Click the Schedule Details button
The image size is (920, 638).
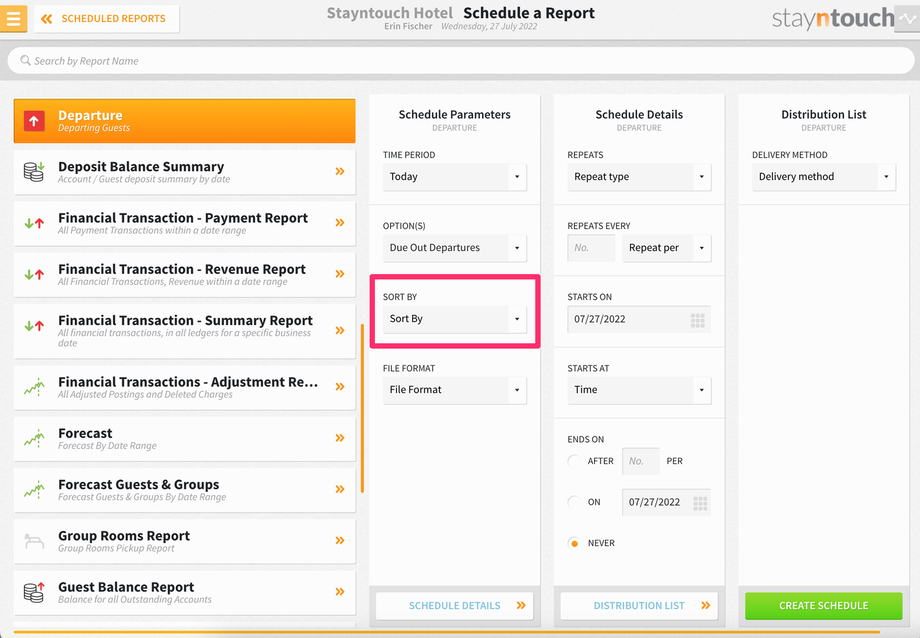(454, 606)
